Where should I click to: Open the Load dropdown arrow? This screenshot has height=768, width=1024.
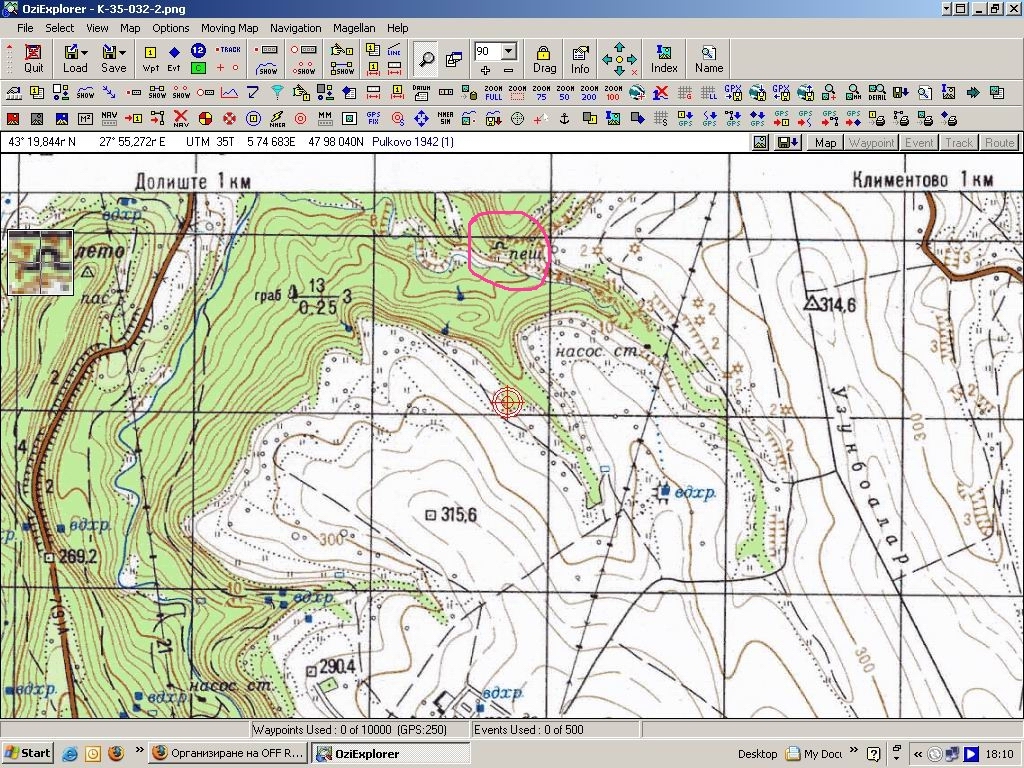[x=84, y=52]
